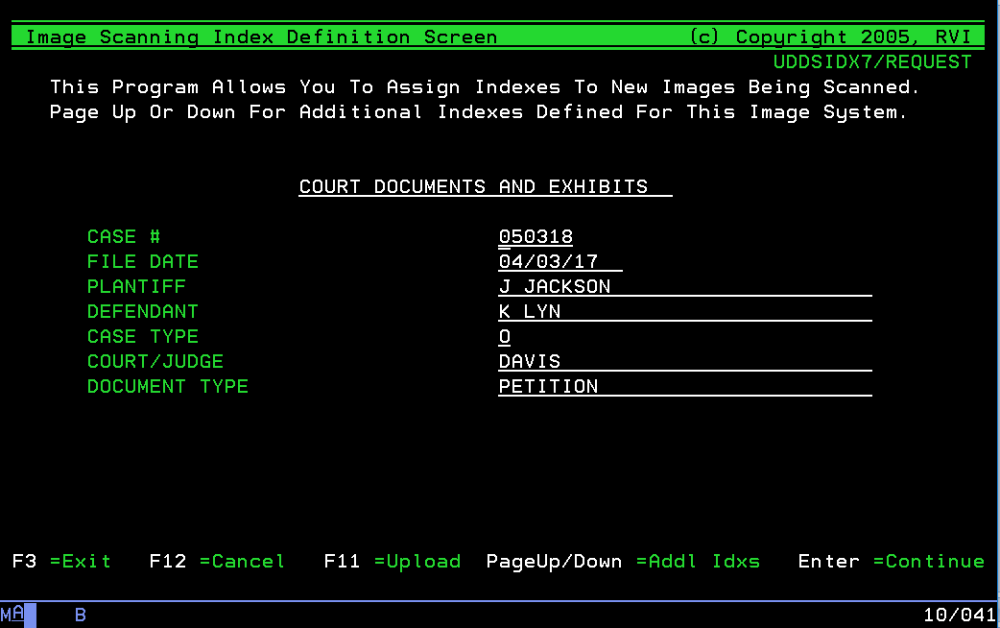The height and width of the screenshot is (628, 1000).
Task: Click the cursor position 10/041 indicator
Action: pos(960,615)
